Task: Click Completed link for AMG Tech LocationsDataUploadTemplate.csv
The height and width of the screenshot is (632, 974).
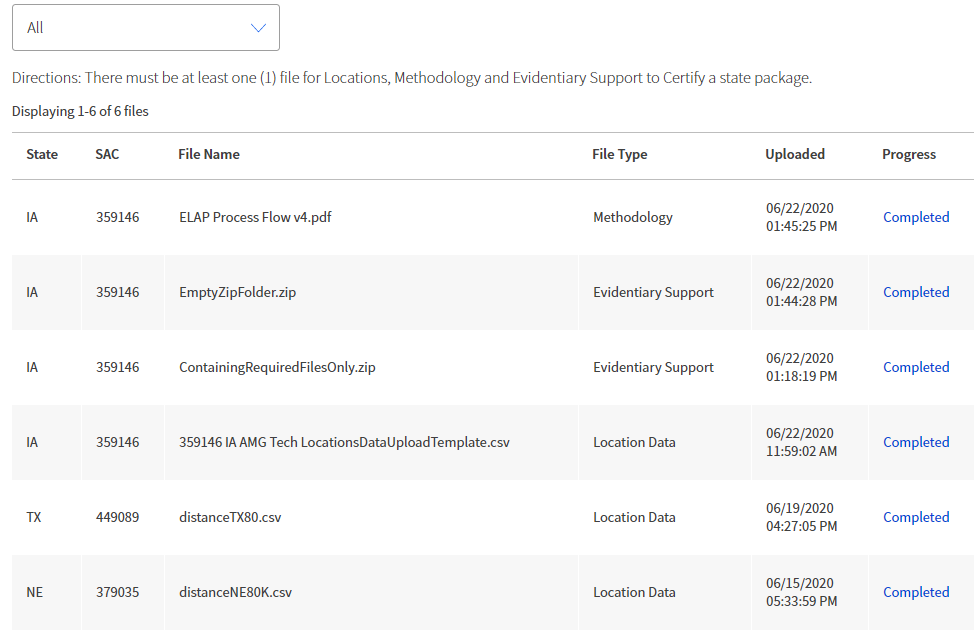Action: [915, 442]
